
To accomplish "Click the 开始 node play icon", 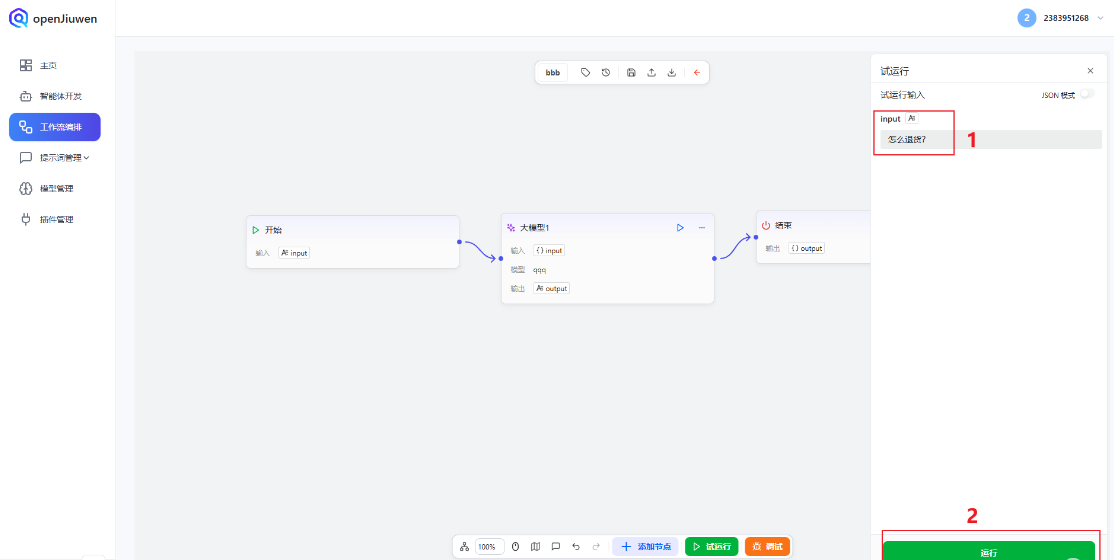I will click(256, 230).
